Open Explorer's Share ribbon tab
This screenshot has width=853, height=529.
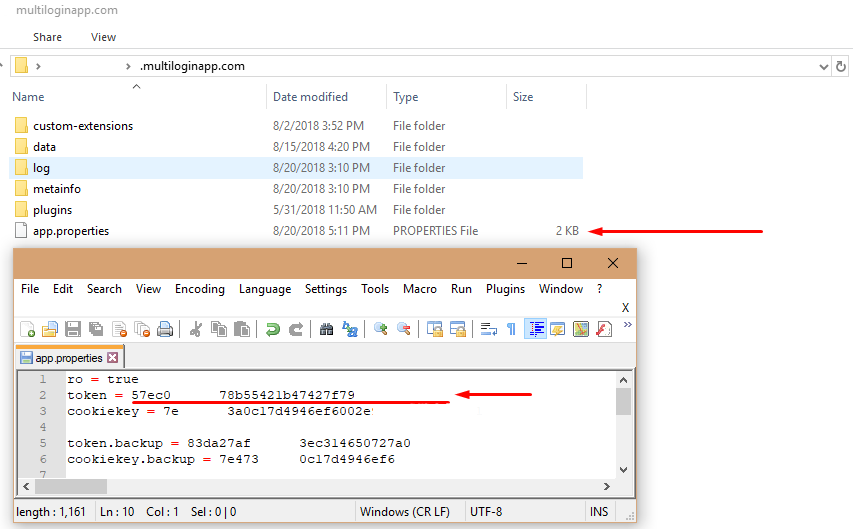[x=47, y=37]
